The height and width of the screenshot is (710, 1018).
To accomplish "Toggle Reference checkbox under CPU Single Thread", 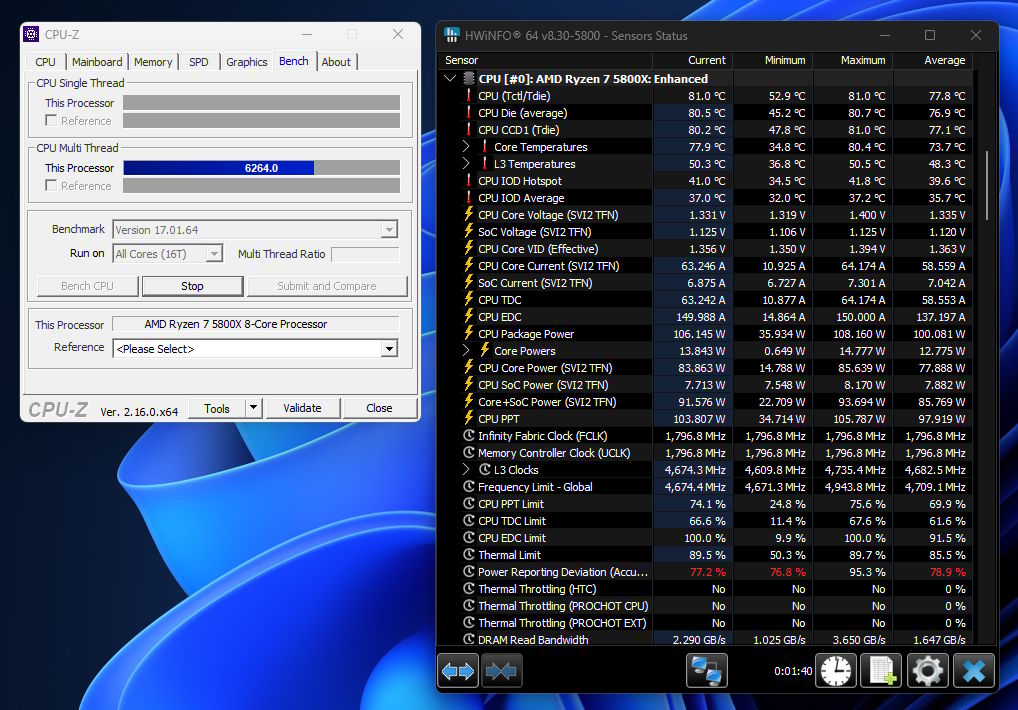I will [51, 121].
